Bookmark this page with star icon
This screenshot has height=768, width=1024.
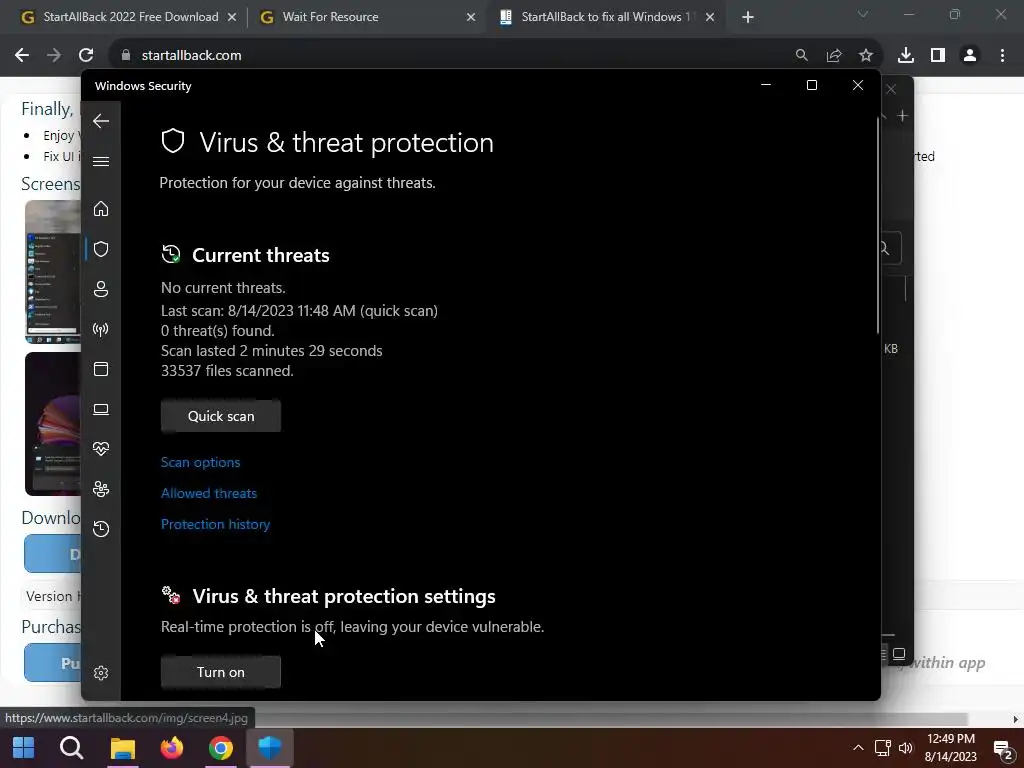(x=866, y=56)
